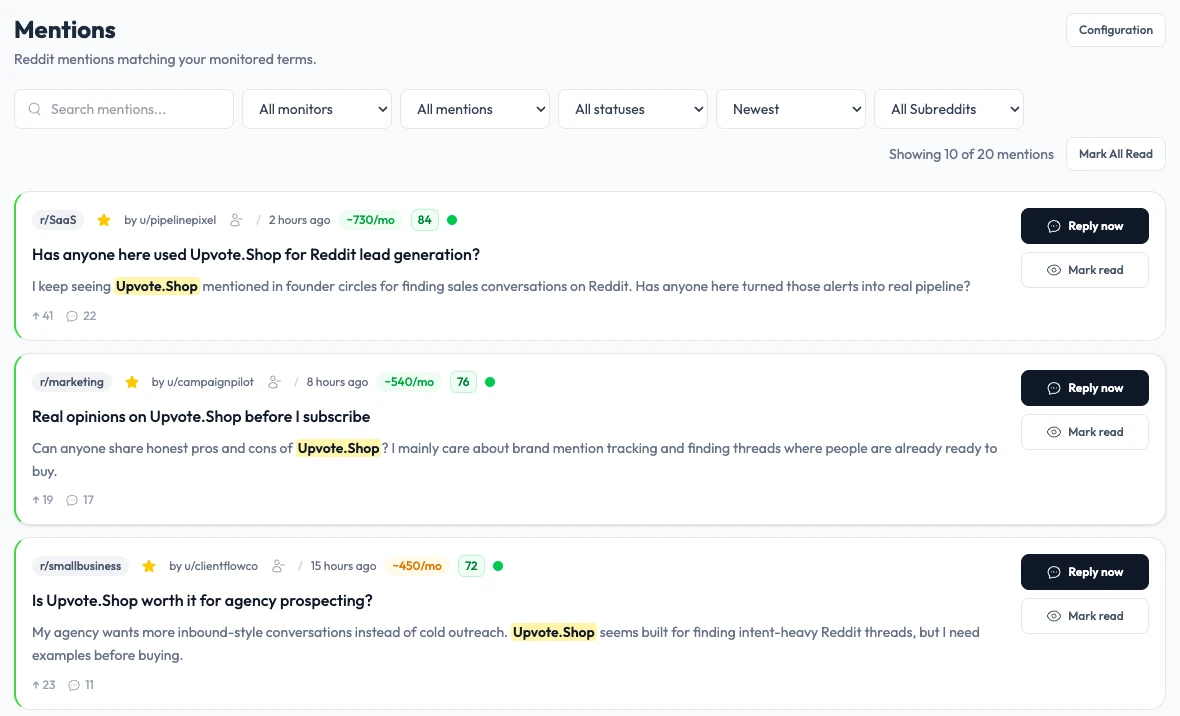Viewport: 1180px width, 716px height.
Task: Click user profile icon next to u/pipelinepixel
Action: click(x=236, y=220)
